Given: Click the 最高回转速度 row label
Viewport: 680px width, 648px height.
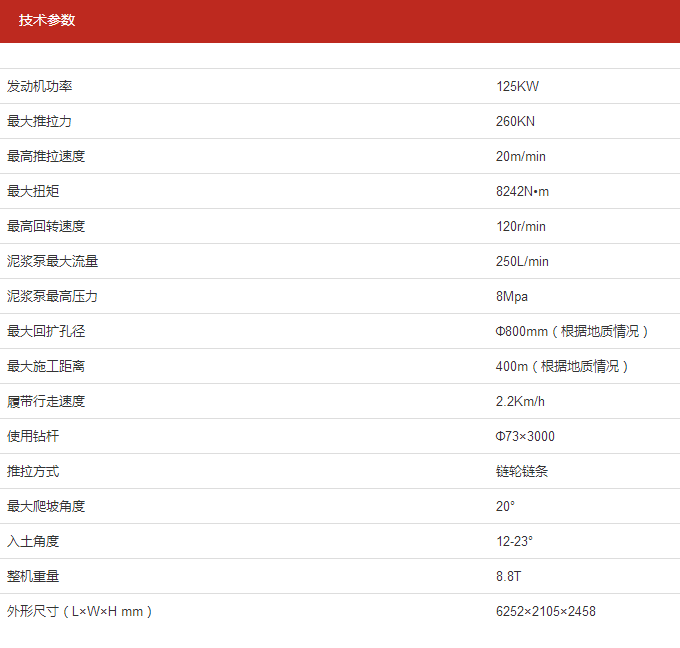Looking at the screenshot, I should (x=46, y=226).
